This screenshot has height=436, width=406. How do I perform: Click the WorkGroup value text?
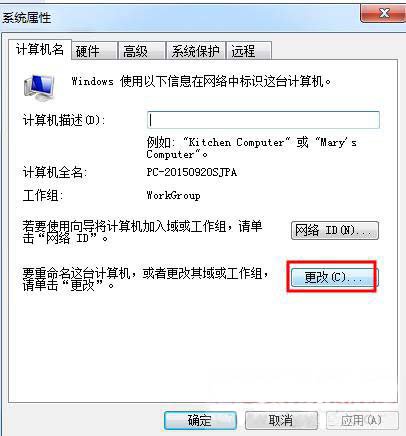[173, 195]
